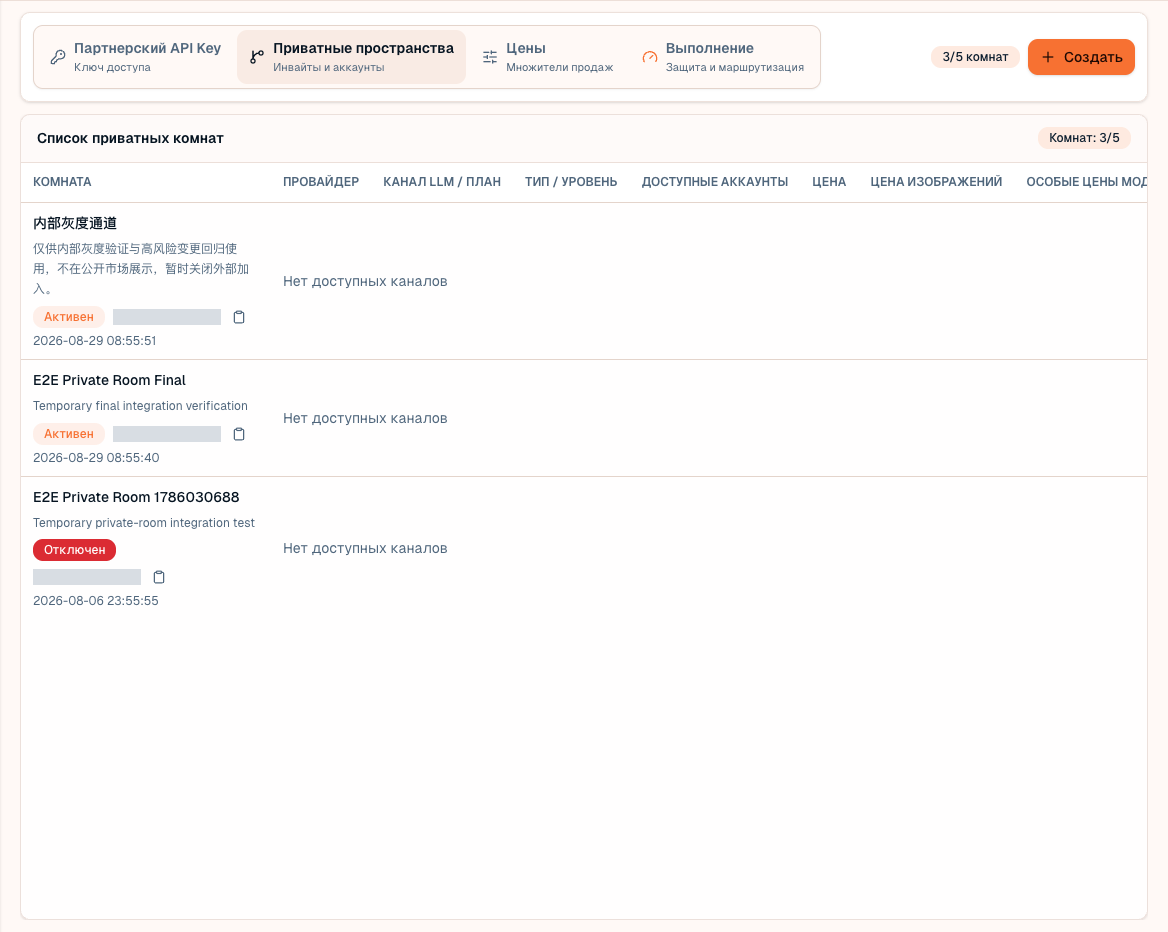Select the Выполнение tab

(x=723, y=57)
